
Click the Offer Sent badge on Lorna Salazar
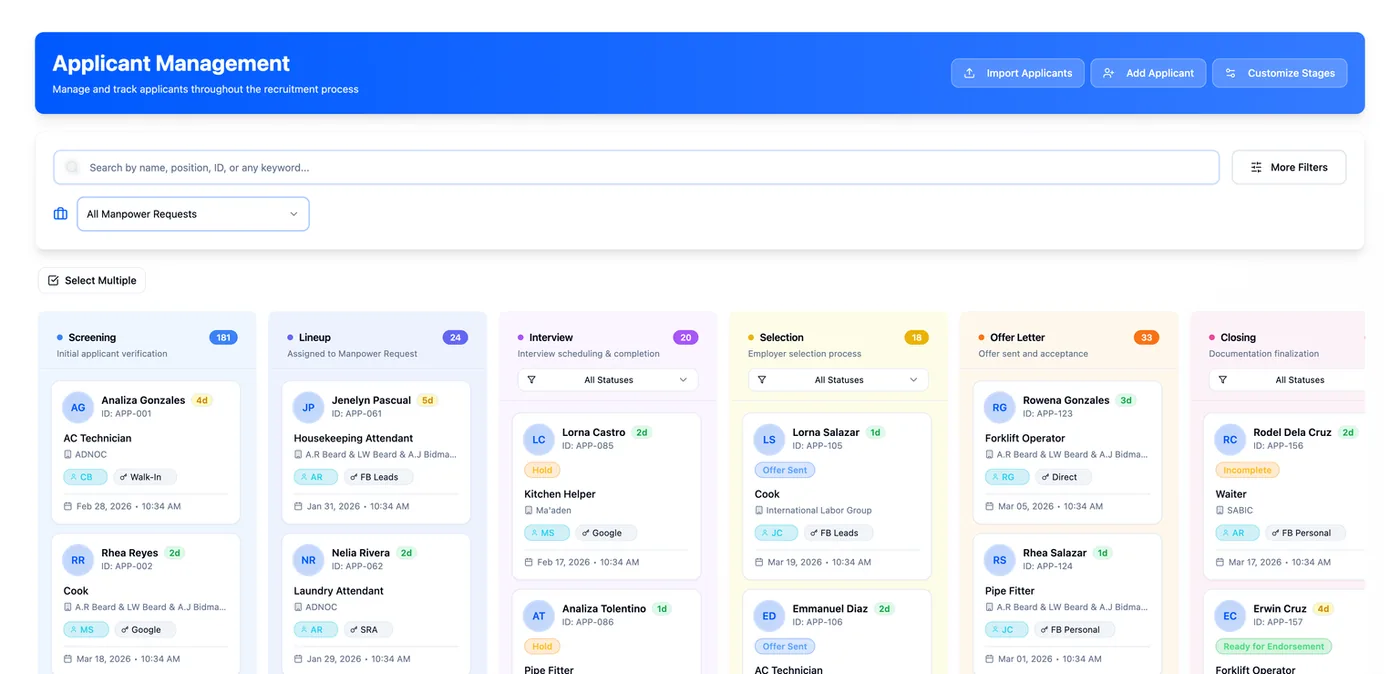(x=785, y=470)
